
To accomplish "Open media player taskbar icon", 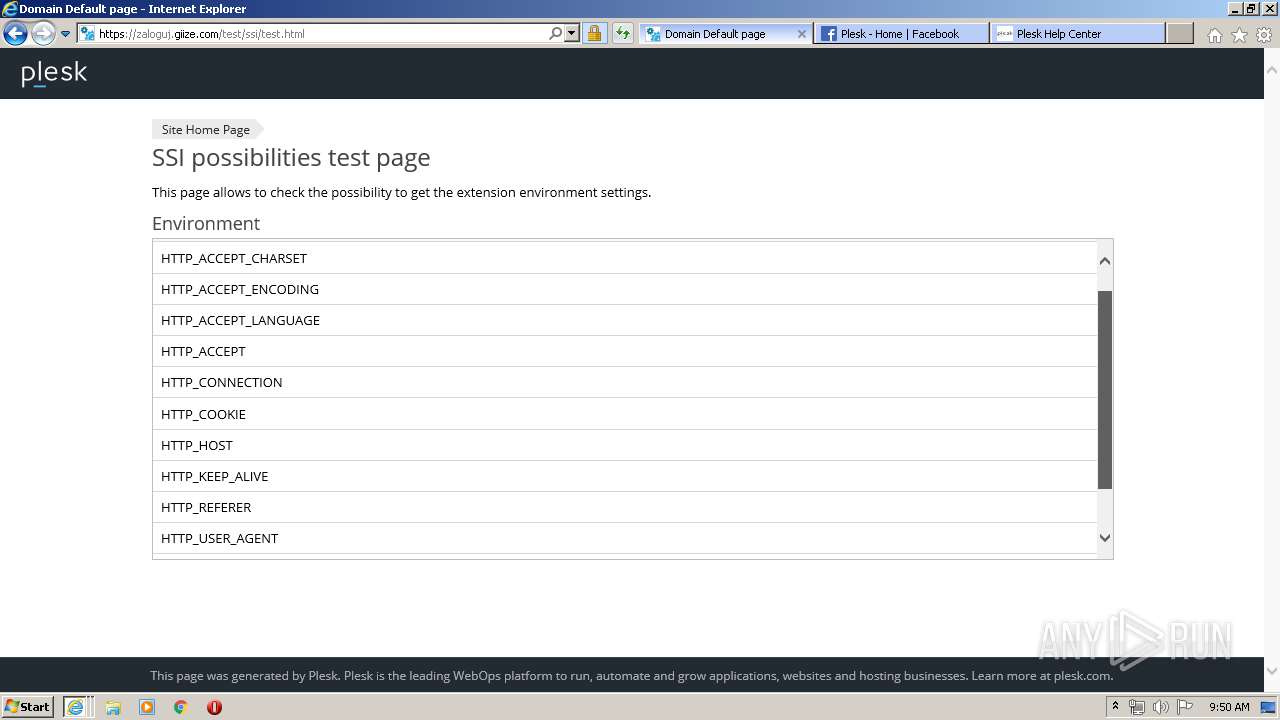I will click(x=147, y=707).
